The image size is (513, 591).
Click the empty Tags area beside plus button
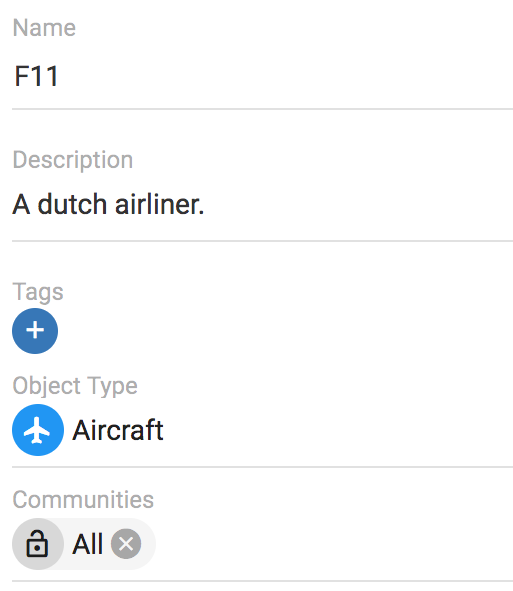click(x=286, y=331)
